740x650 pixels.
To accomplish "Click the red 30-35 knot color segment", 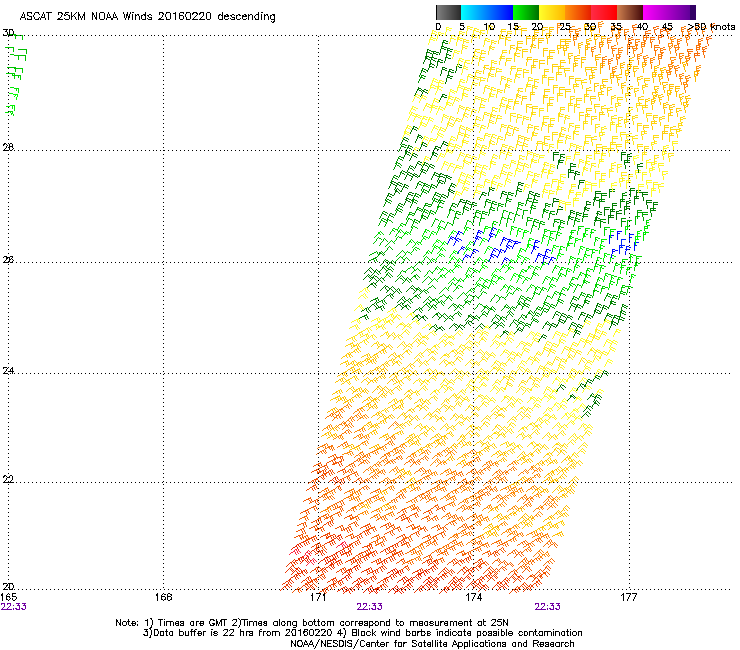I will pyautogui.click(x=604, y=12).
